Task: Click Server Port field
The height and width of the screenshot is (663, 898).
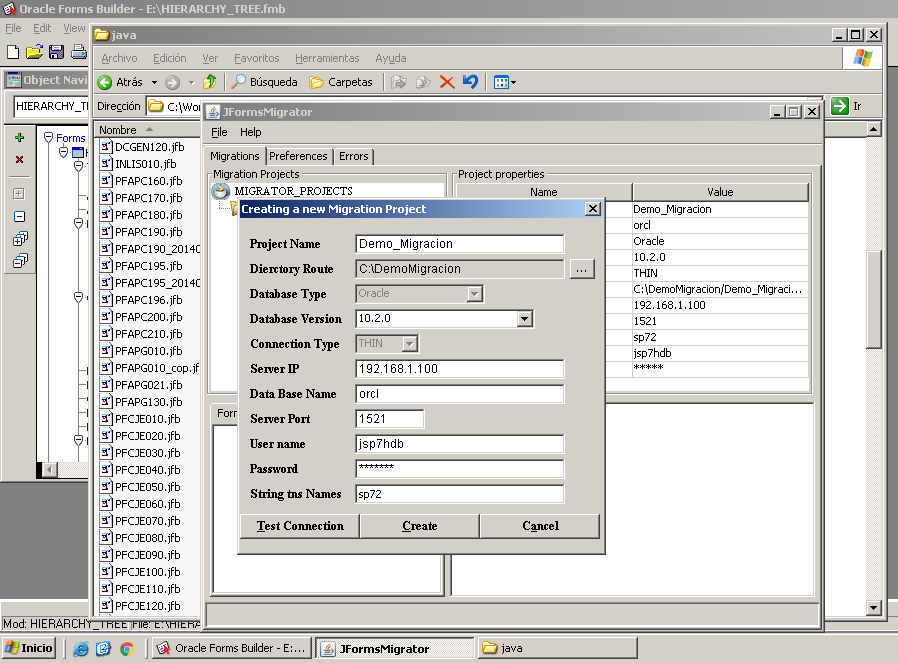Action: point(389,419)
